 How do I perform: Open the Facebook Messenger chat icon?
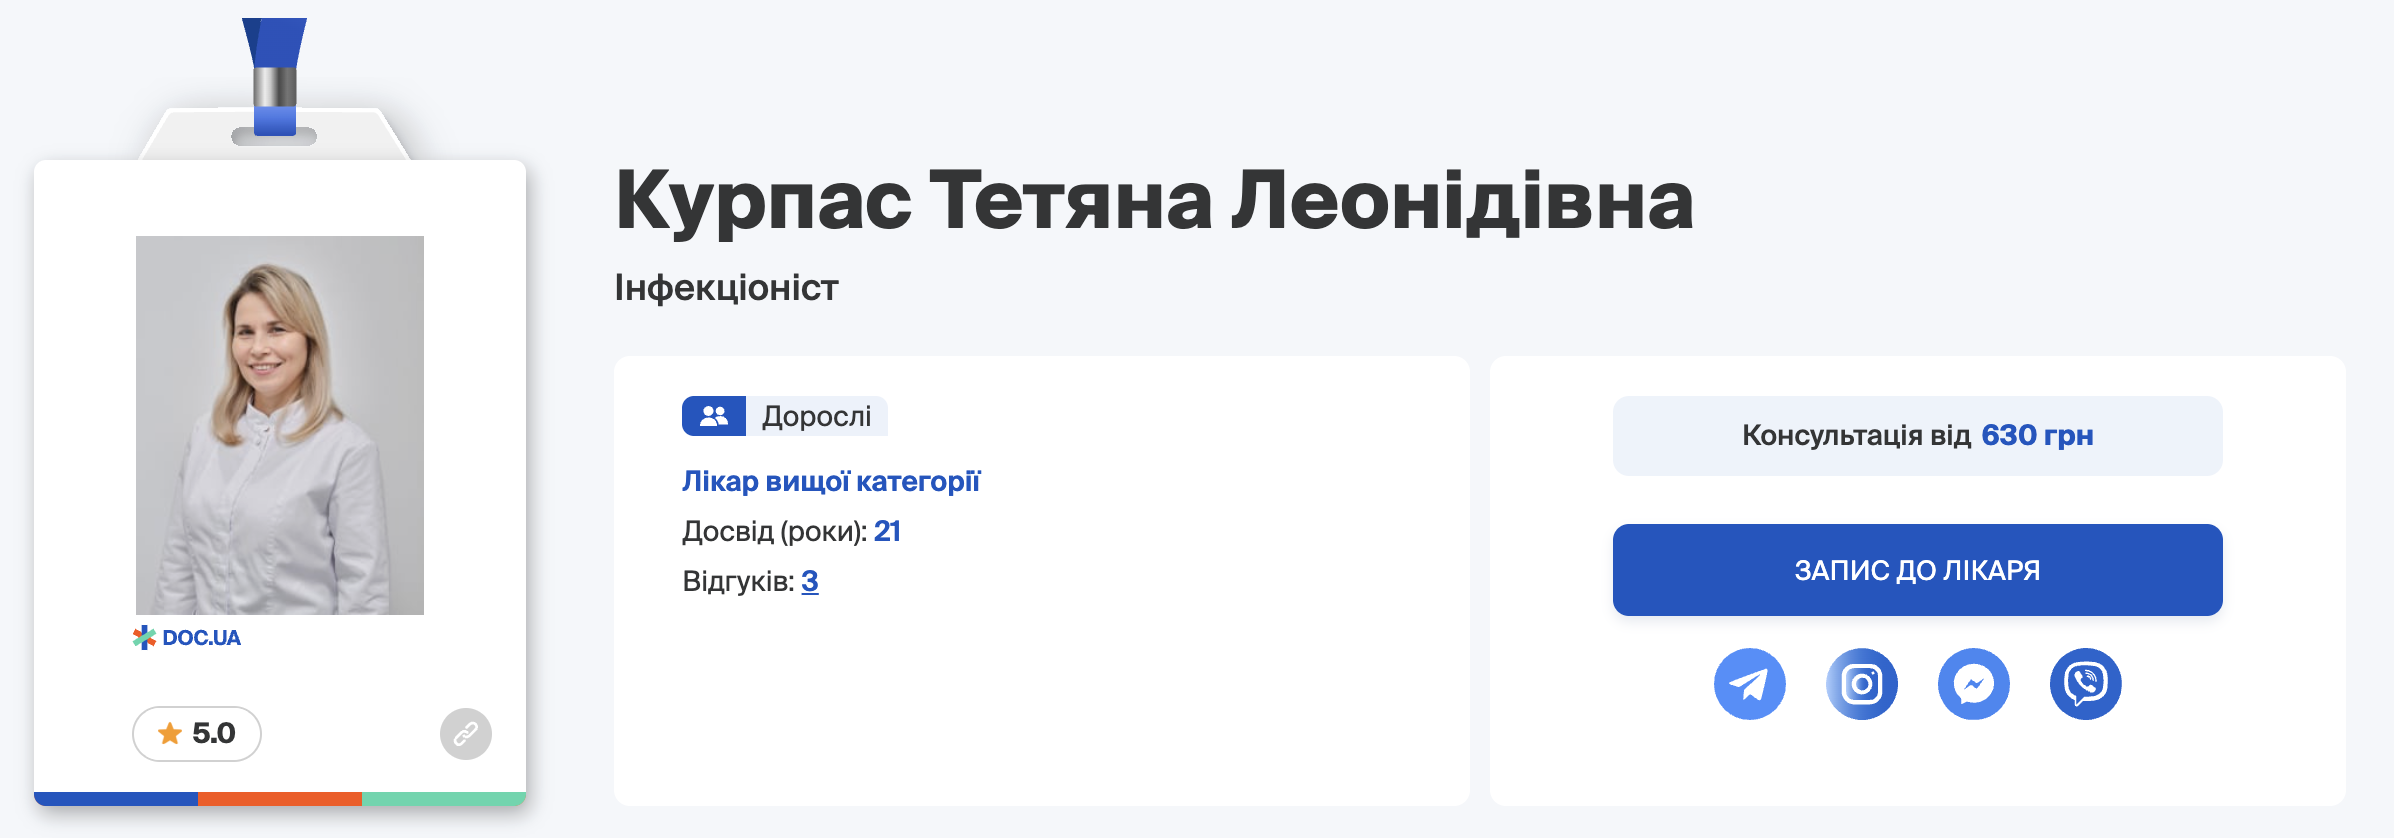(1973, 684)
